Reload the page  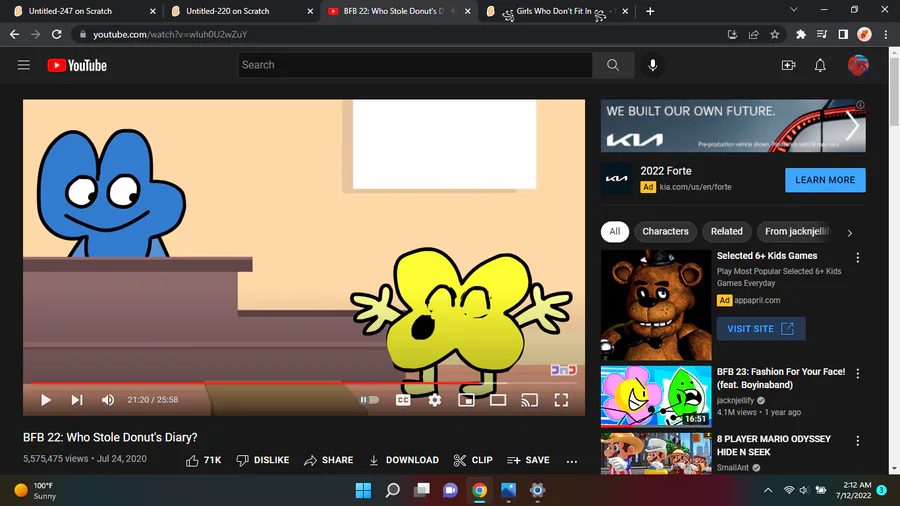pyautogui.click(x=56, y=34)
